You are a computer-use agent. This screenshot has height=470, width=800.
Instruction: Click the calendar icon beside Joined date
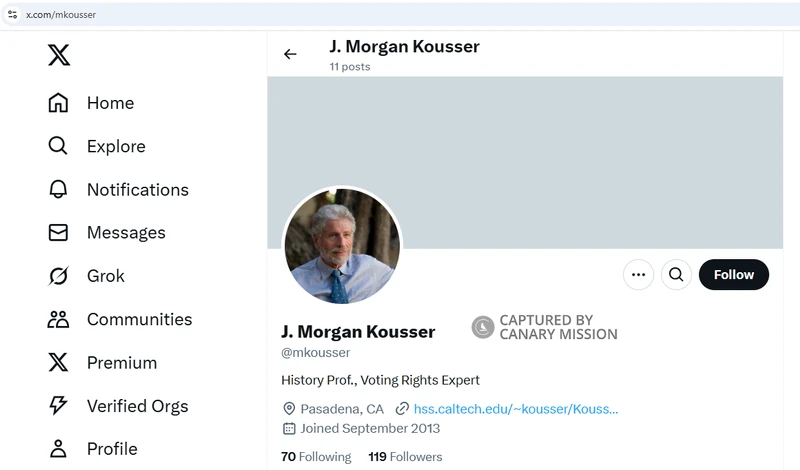[289, 428]
